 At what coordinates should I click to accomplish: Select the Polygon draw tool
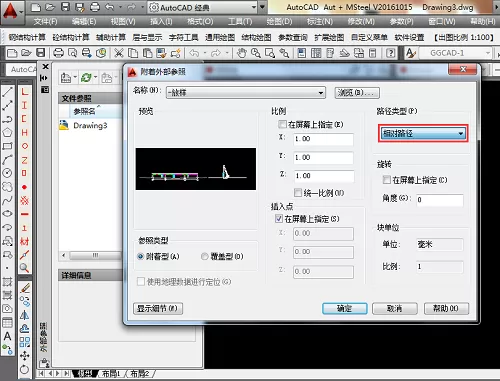tap(7, 132)
